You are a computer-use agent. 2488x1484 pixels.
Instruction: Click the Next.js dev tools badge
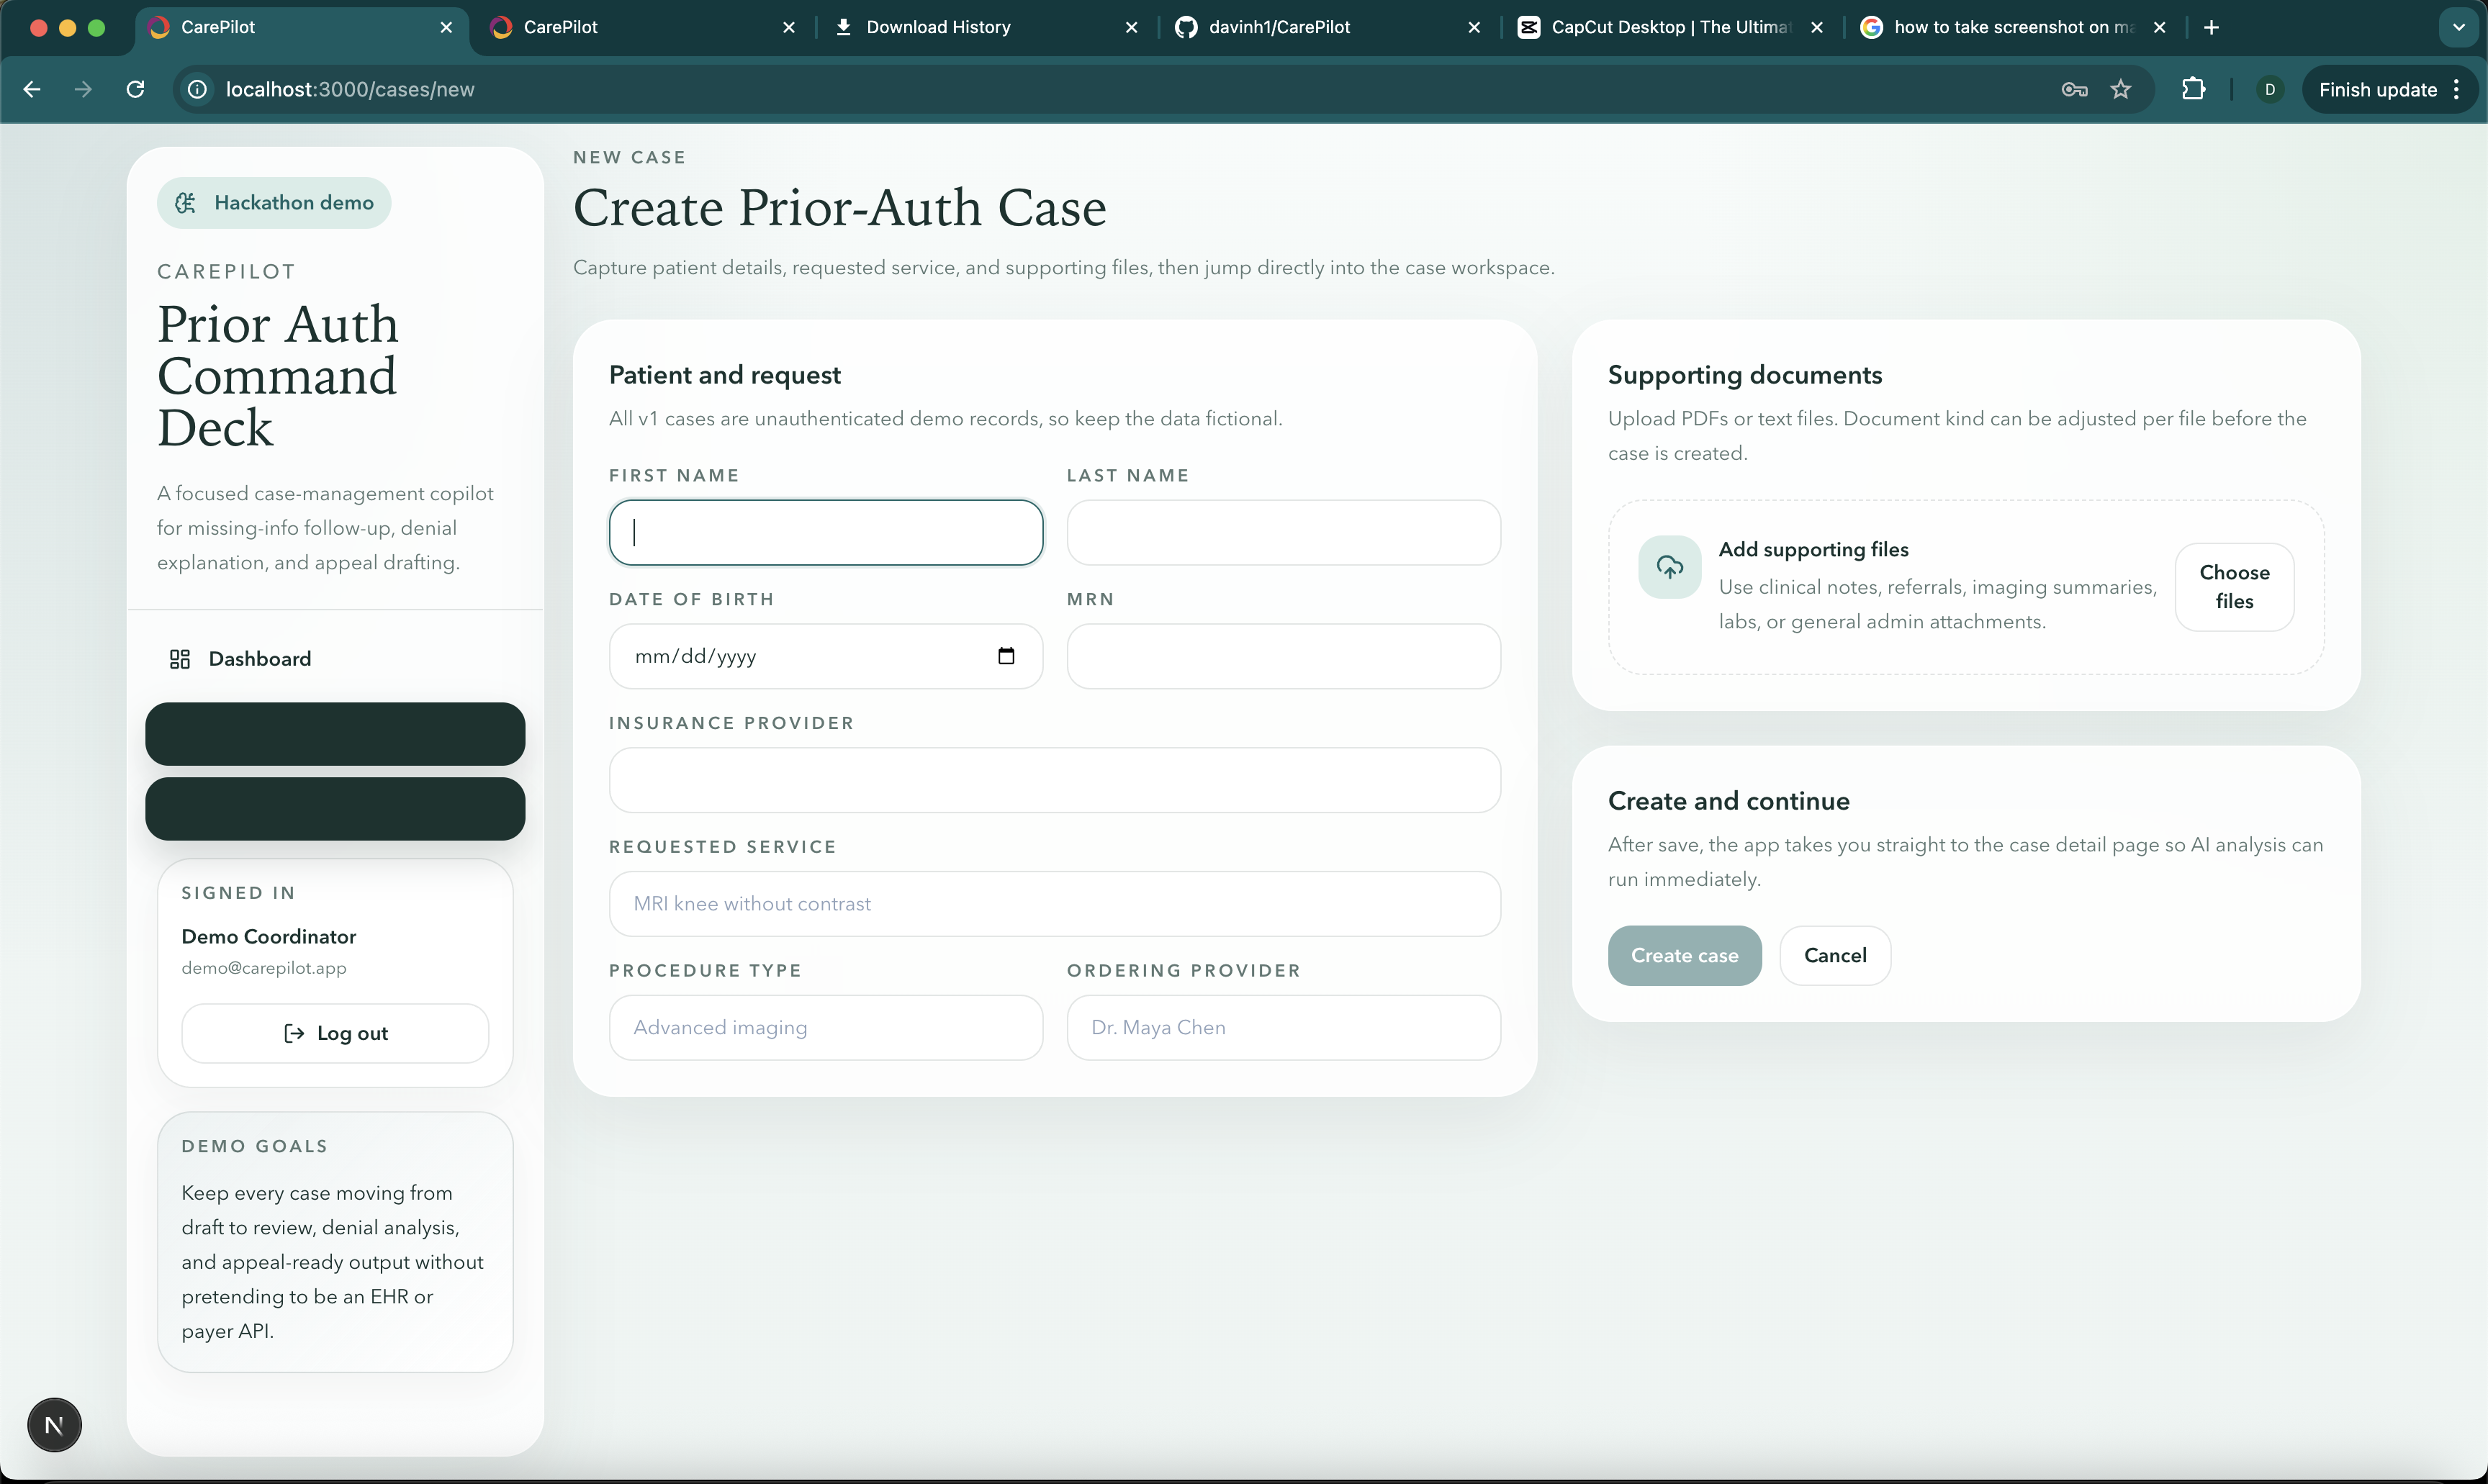pyautogui.click(x=54, y=1424)
